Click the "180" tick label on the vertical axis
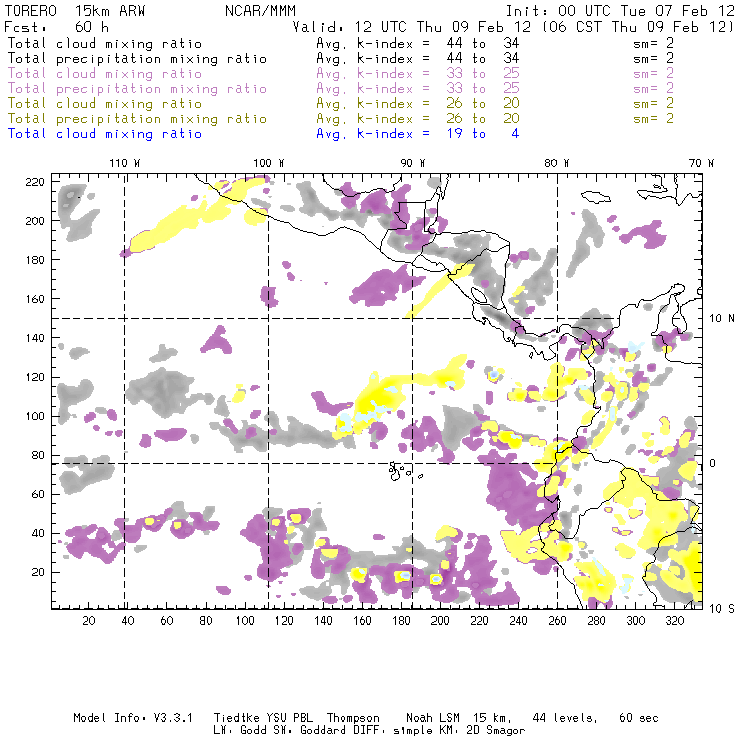This screenshot has height=740, width=740. coord(35,260)
